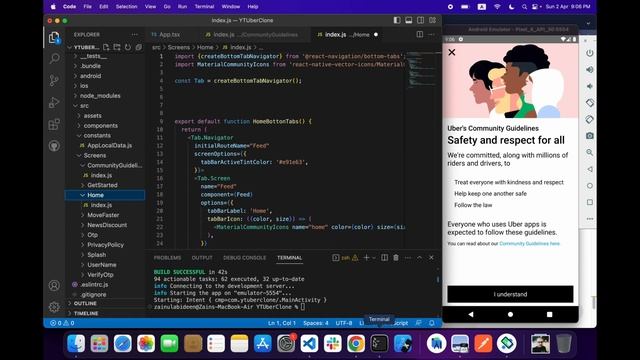Viewport: 640px width, 360px height.
Task: Close the terminal panel
Action: pos(431,258)
